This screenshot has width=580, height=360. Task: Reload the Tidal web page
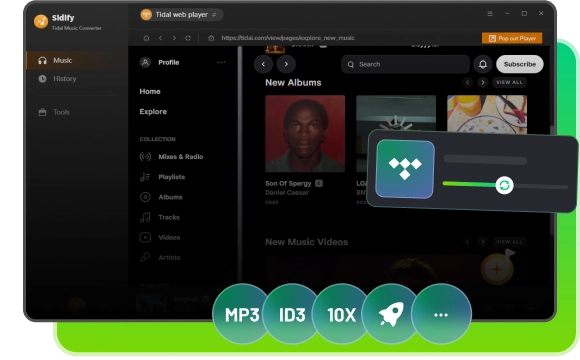pyautogui.click(x=188, y=38)
